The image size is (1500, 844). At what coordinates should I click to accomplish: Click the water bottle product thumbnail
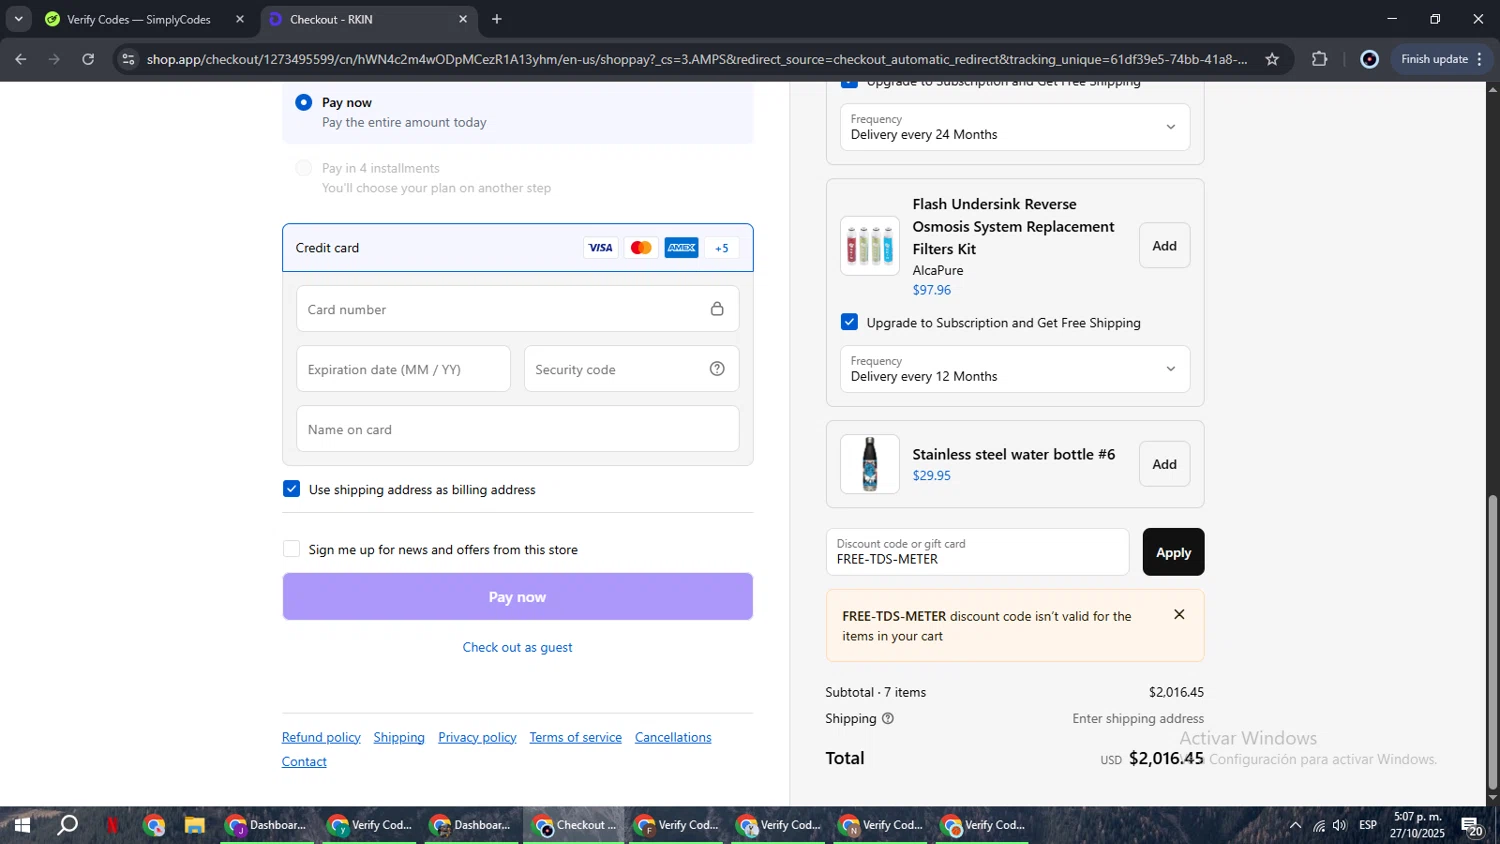(869, 464)
